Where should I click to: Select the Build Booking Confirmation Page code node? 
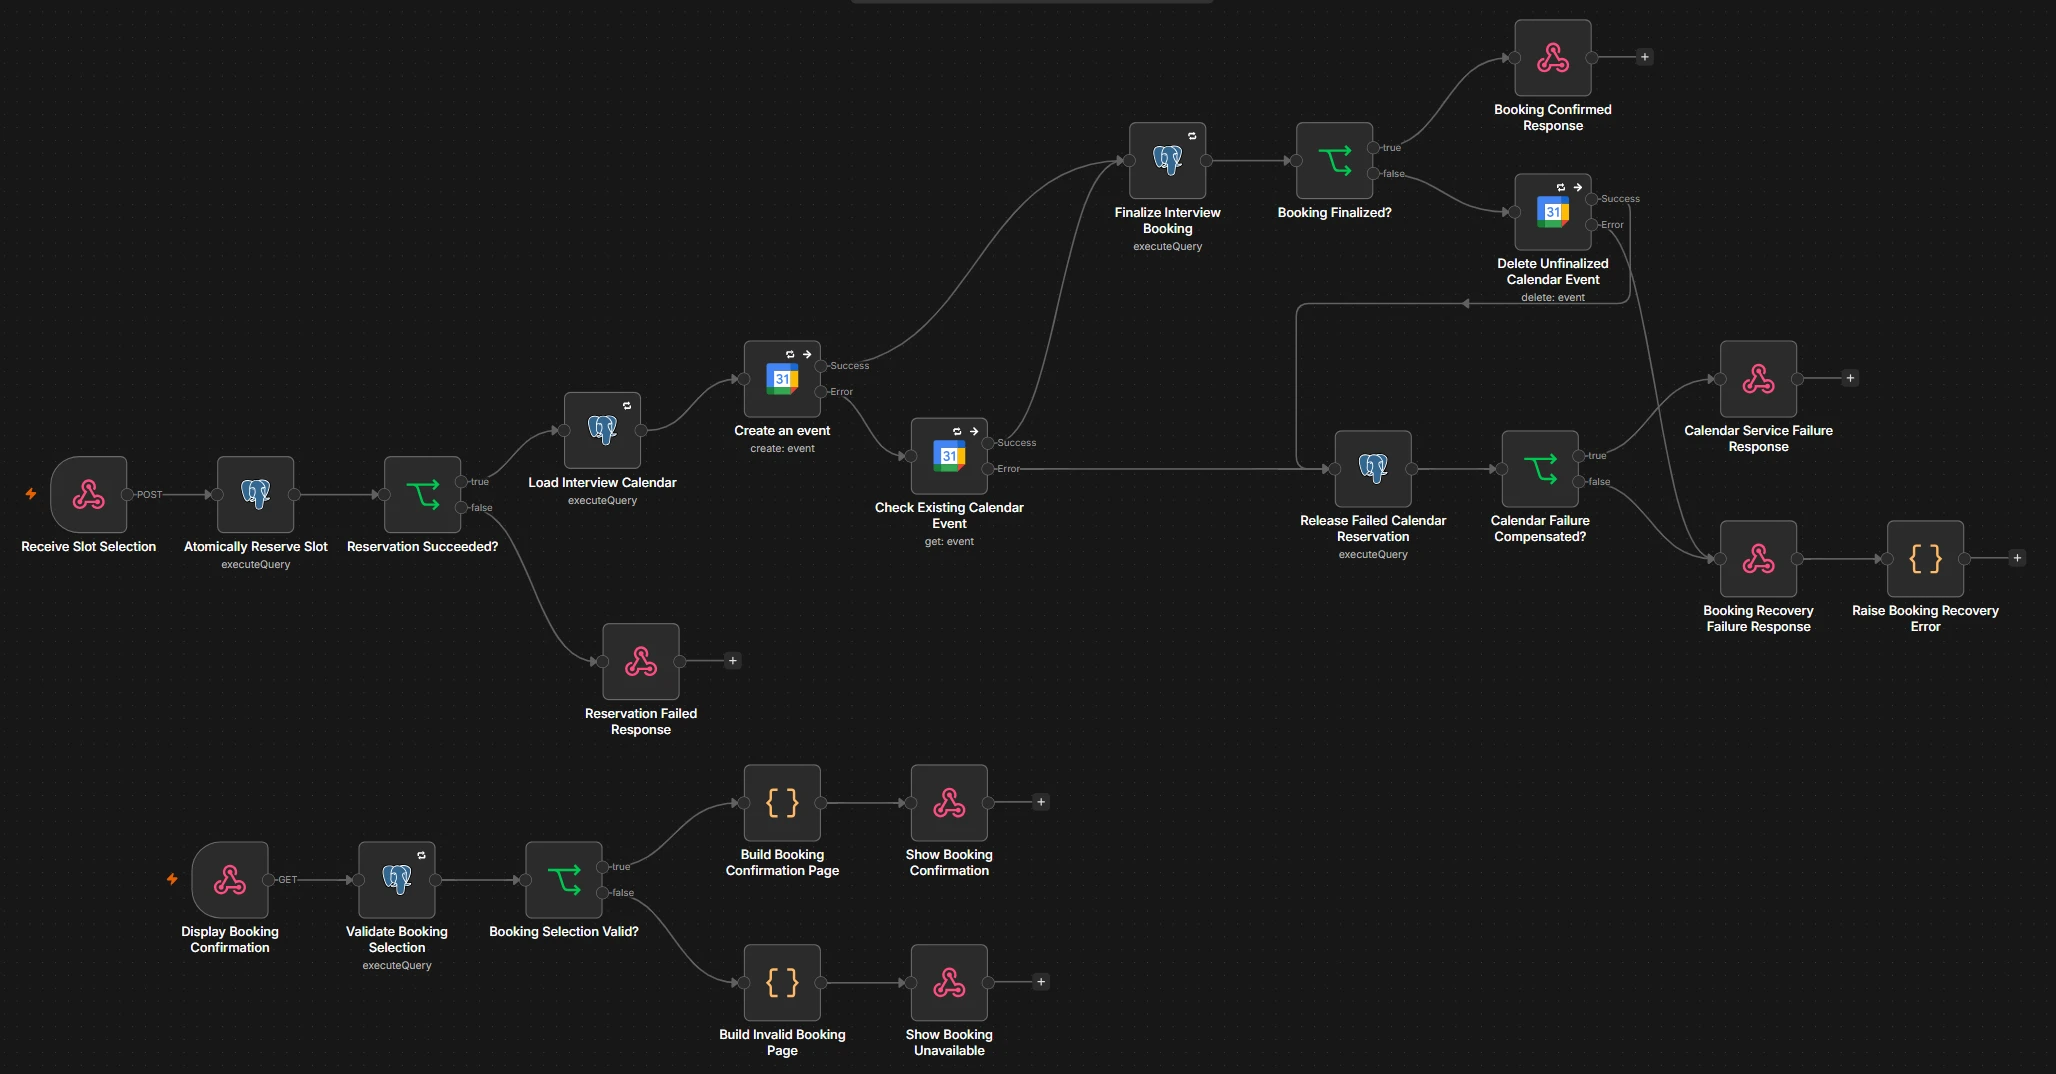(782, 803)
